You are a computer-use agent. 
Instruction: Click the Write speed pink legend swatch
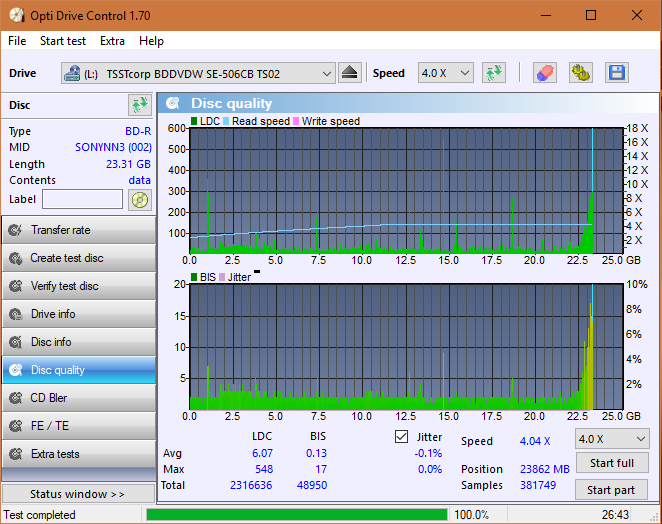coord(296,121)
